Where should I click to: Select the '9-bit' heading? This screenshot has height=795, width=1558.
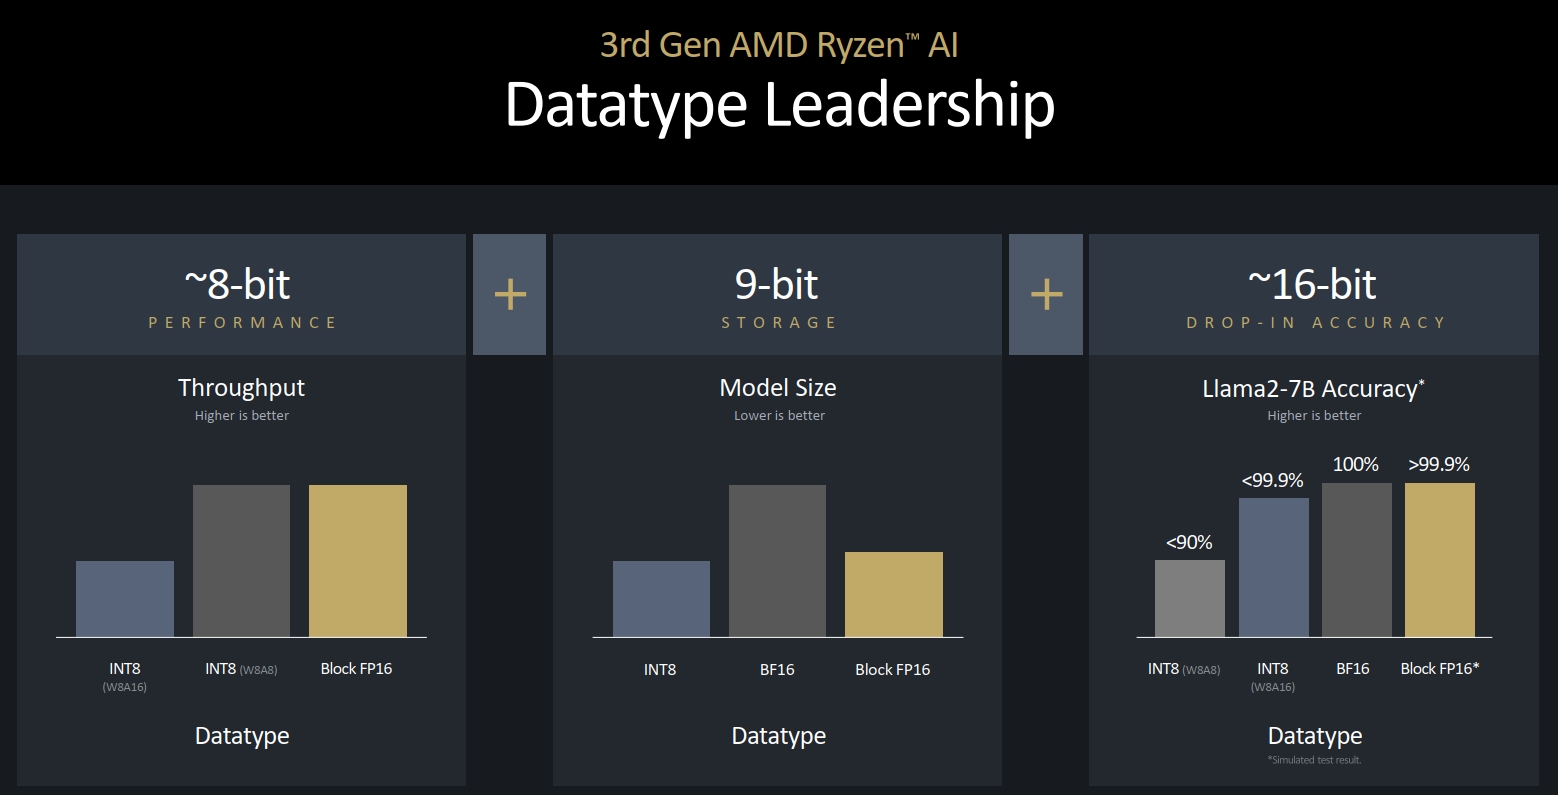pyautogui.click(x=777, y=285)
